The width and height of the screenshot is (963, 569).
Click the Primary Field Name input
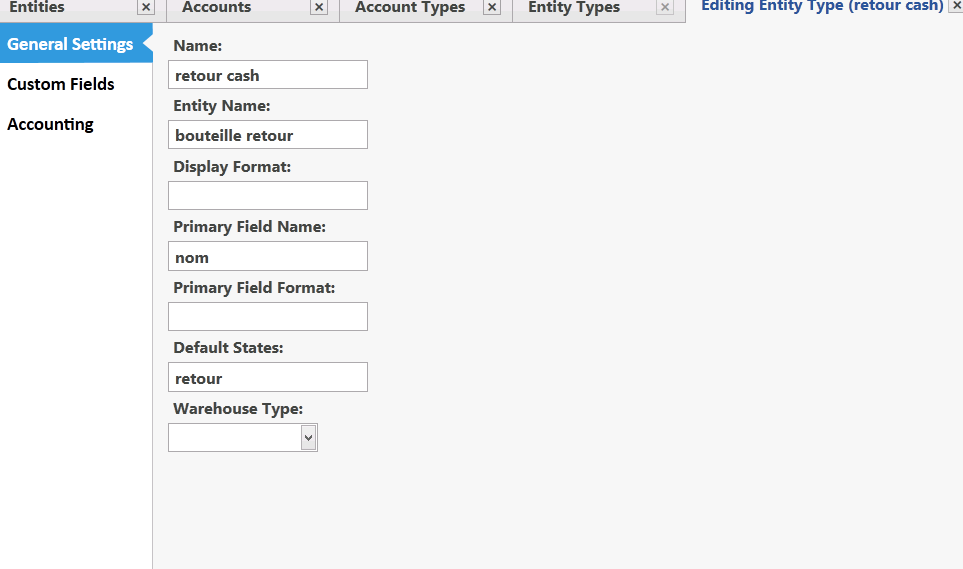[268, 256]
